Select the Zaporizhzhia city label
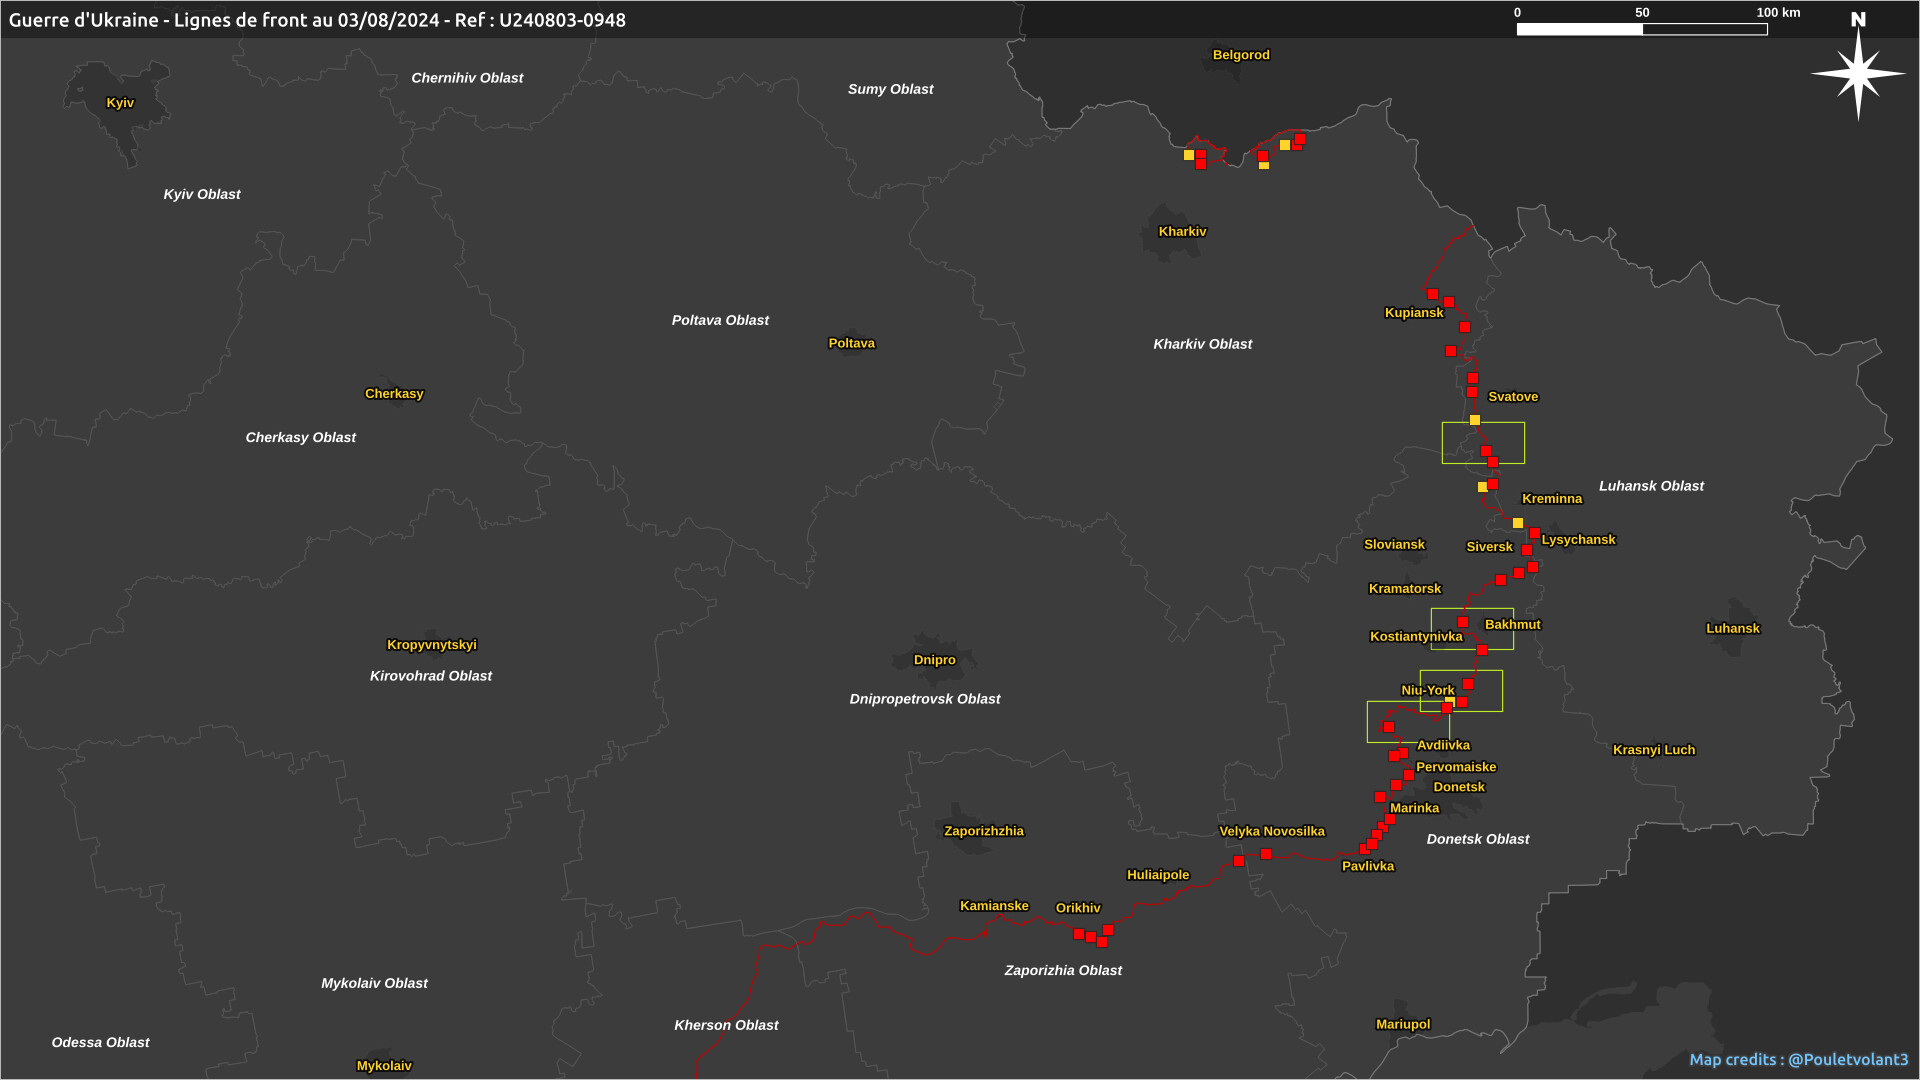 (x=983, y=831)
